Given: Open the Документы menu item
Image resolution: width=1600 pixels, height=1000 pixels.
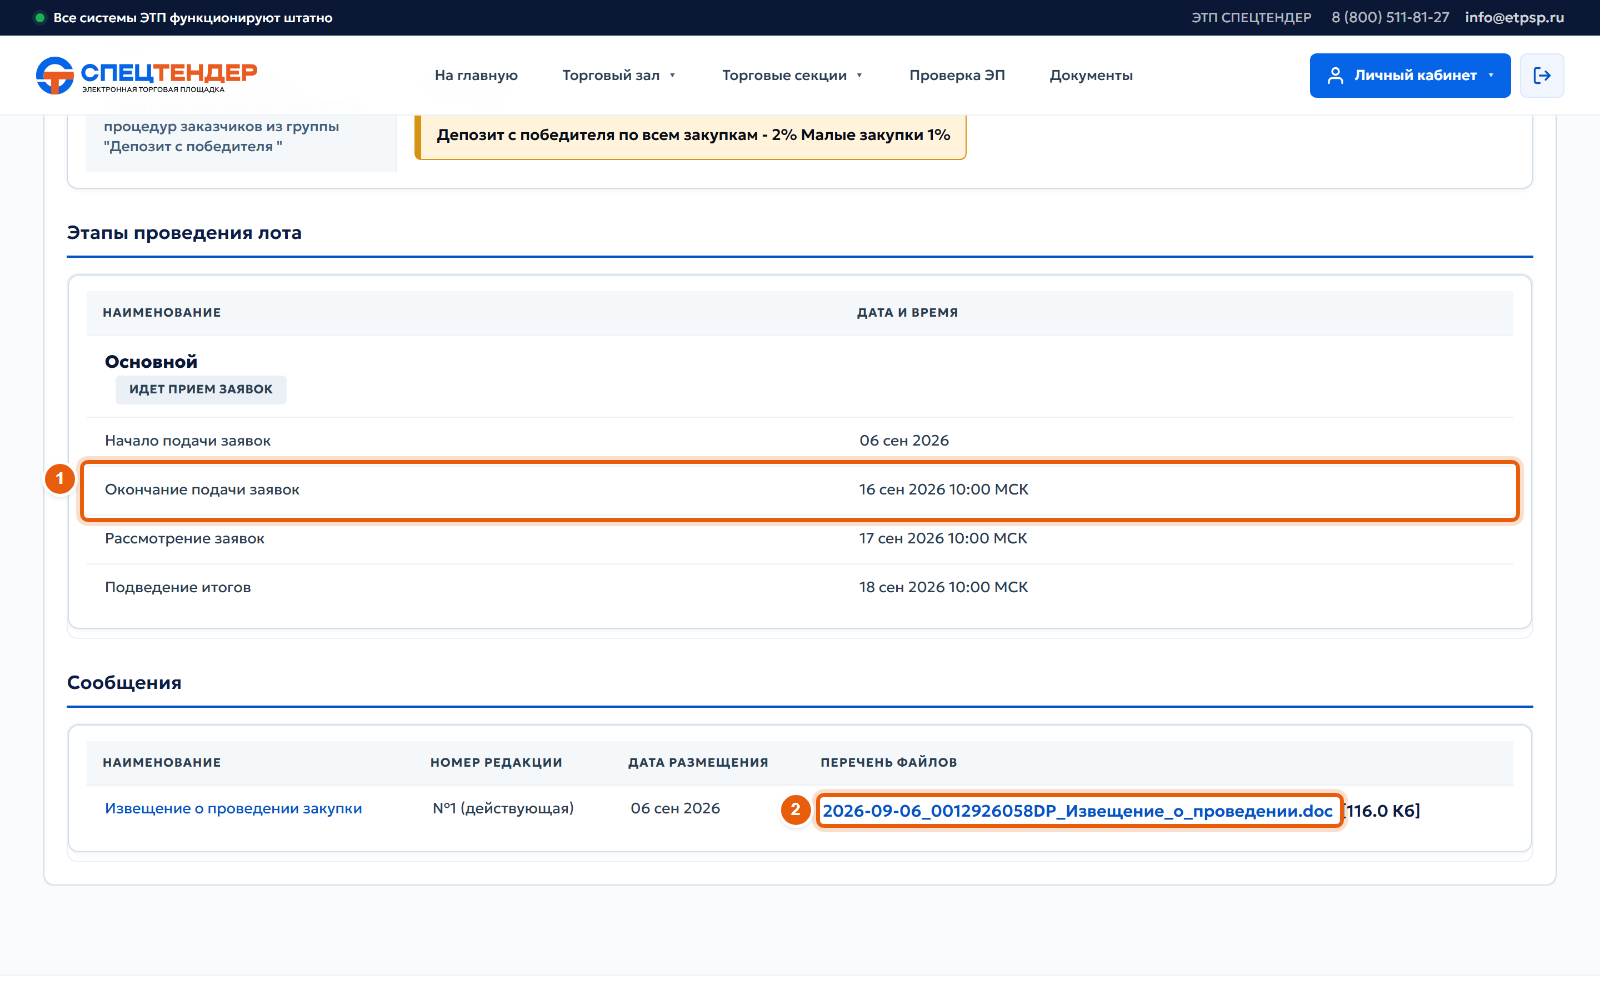Looking at the screenshot, I should point(1091,76).
